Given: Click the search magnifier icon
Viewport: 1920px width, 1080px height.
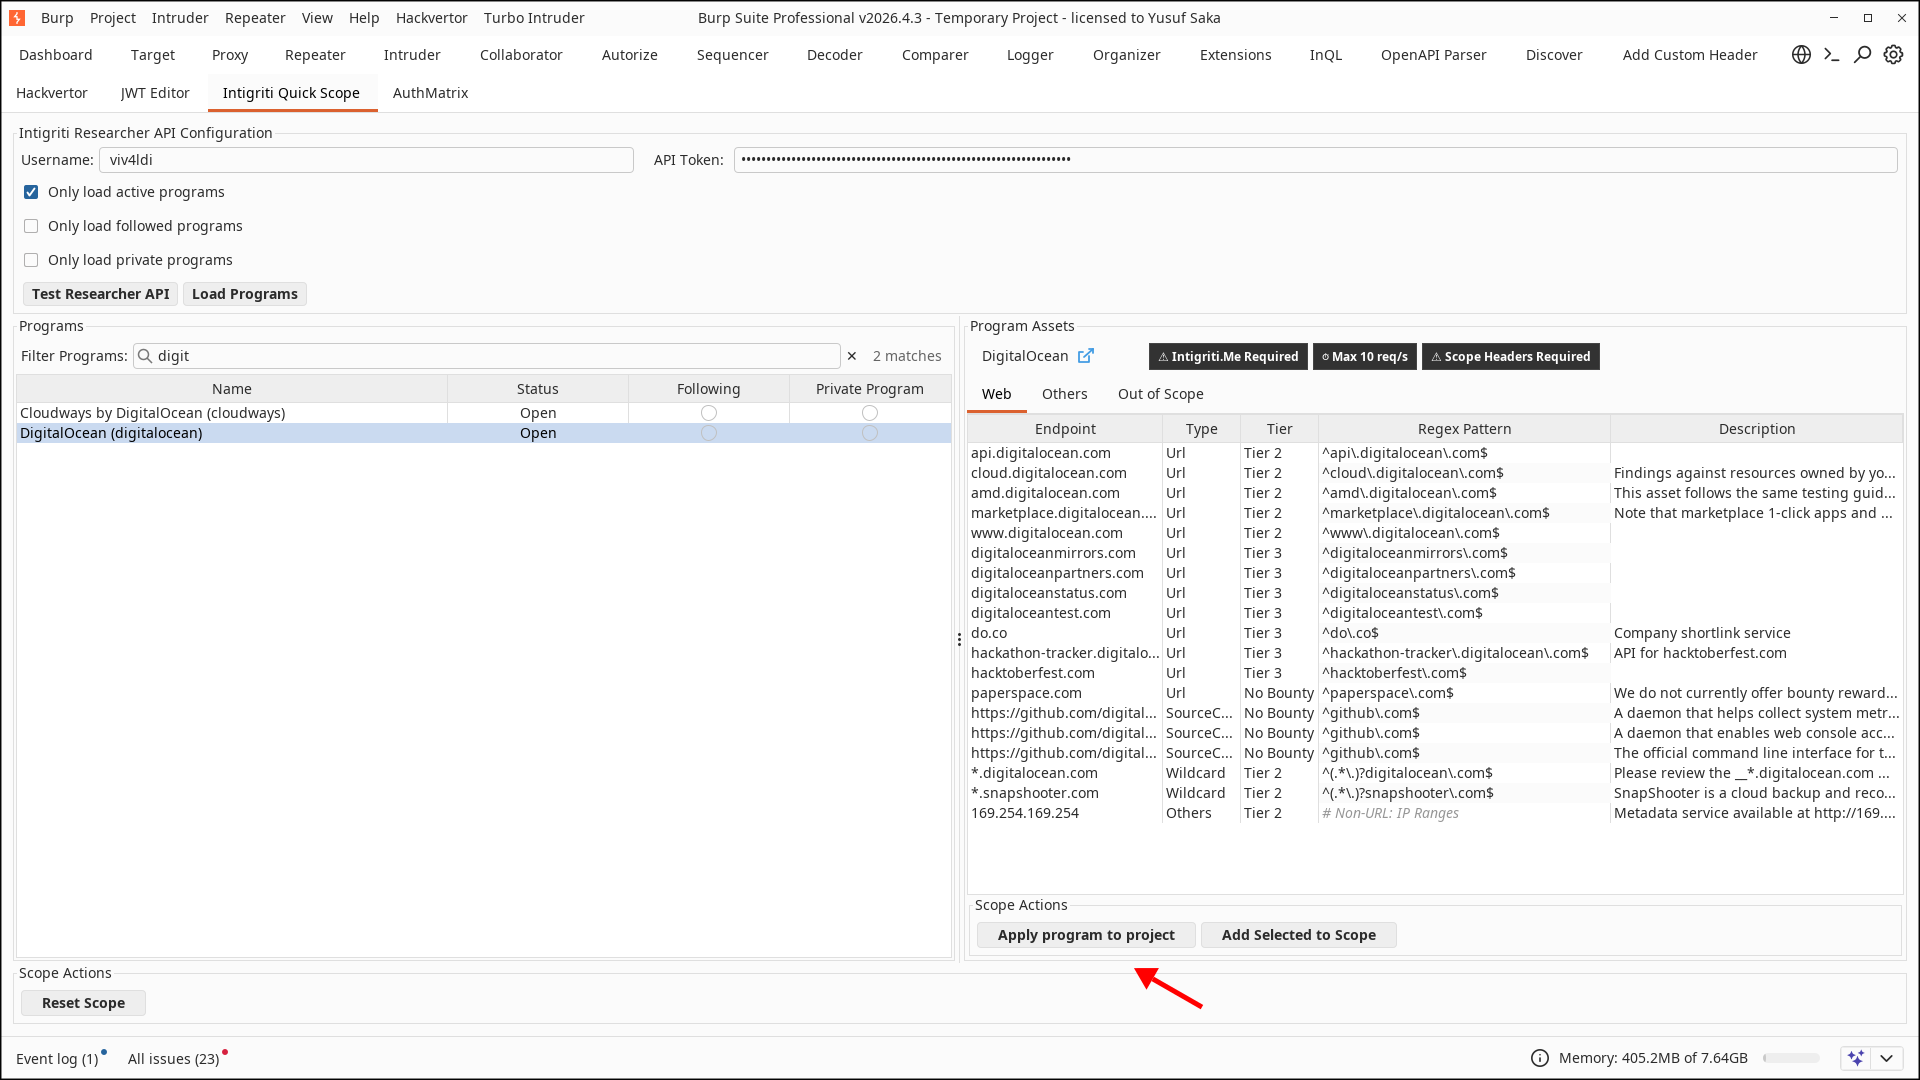Looking at the screenshot, I should [1862, 55].
